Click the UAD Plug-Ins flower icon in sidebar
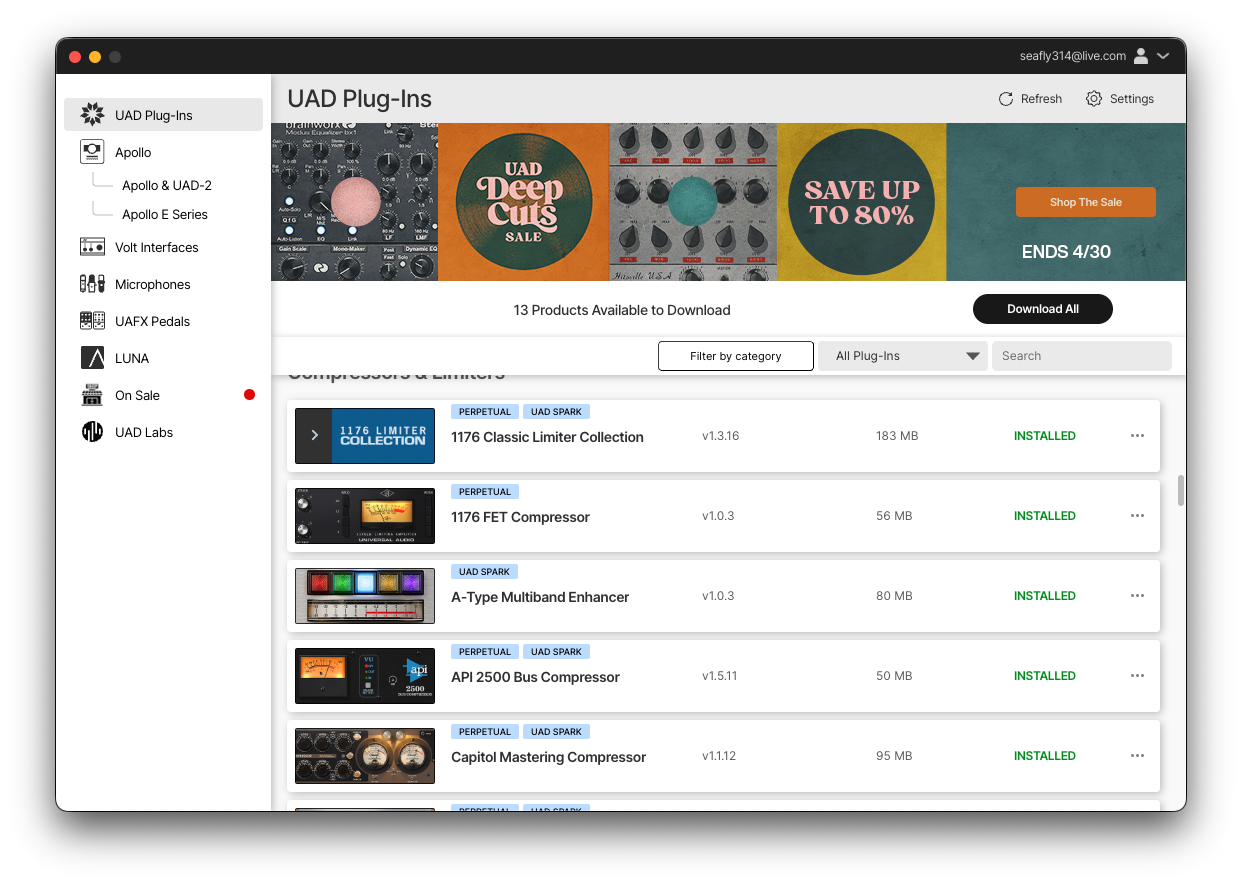The width and height of the screenshot is (1242, 885). (93, 114)
